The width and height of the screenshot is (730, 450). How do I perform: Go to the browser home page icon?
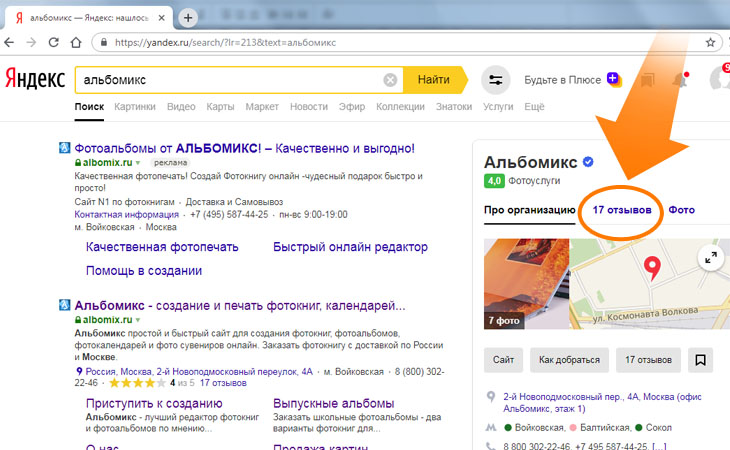(x=76, y=43)
